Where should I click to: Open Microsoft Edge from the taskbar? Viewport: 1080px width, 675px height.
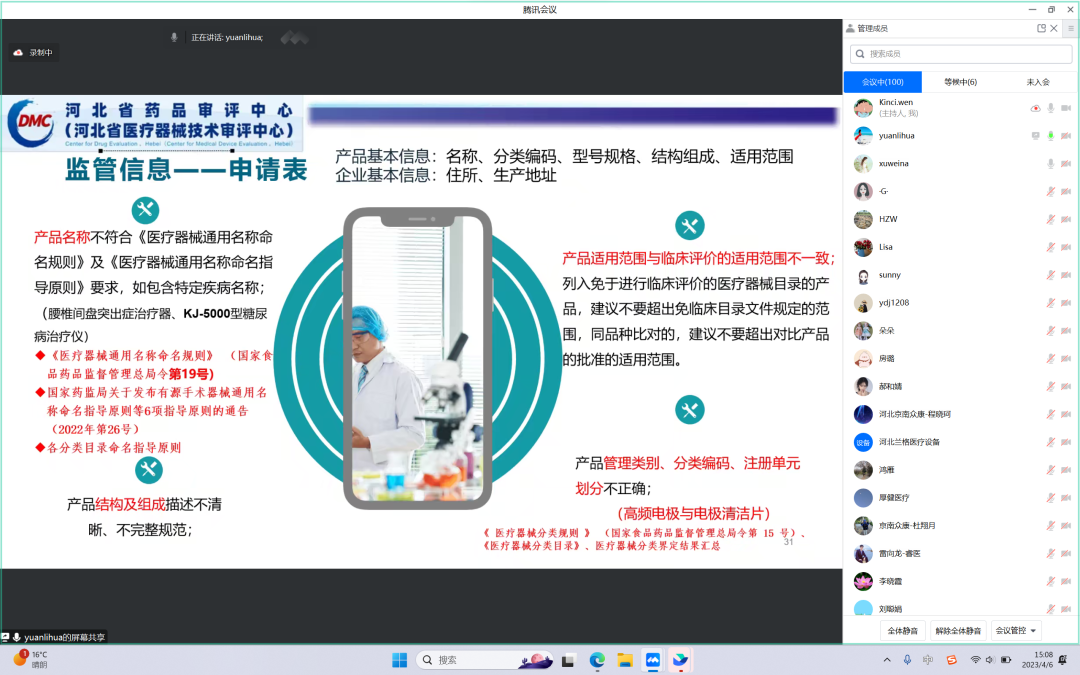[597, 660]
